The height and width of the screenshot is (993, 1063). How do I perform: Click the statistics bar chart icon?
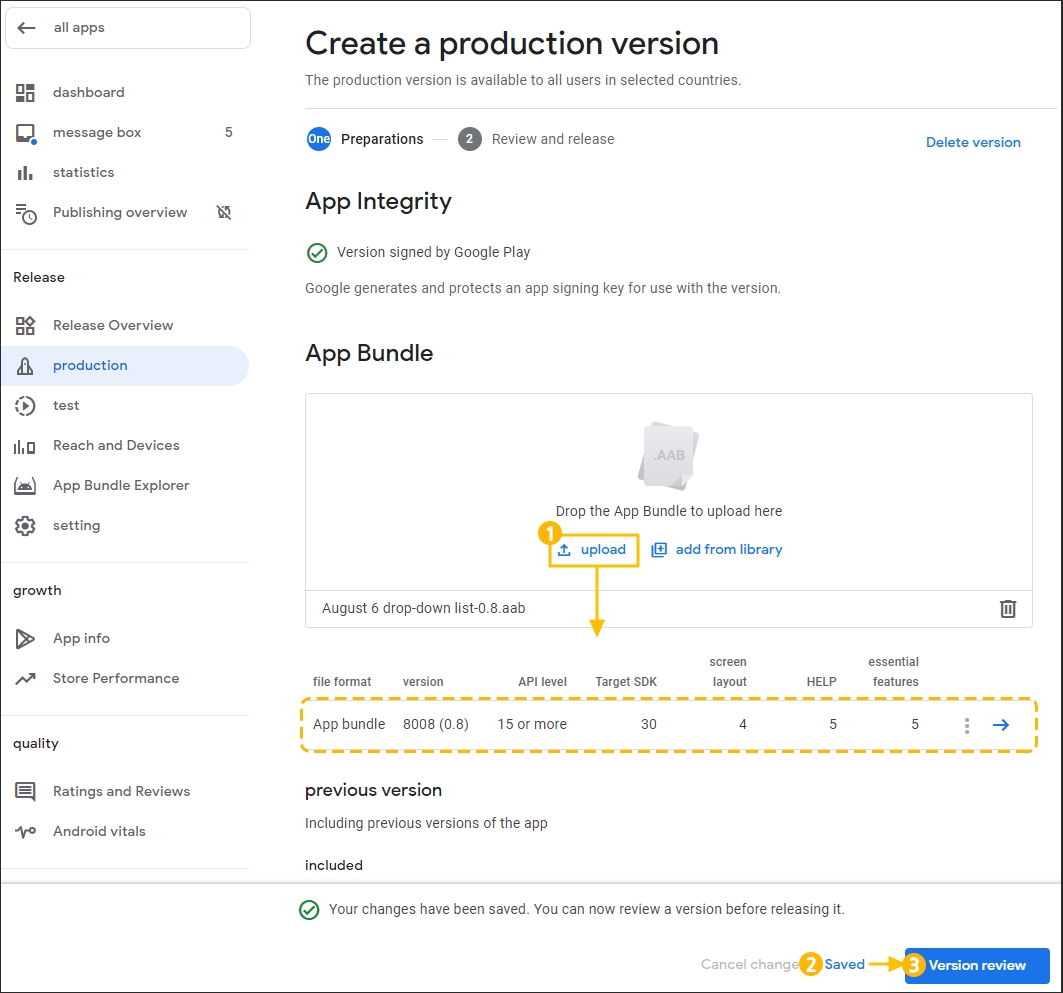tap(25, 173)
